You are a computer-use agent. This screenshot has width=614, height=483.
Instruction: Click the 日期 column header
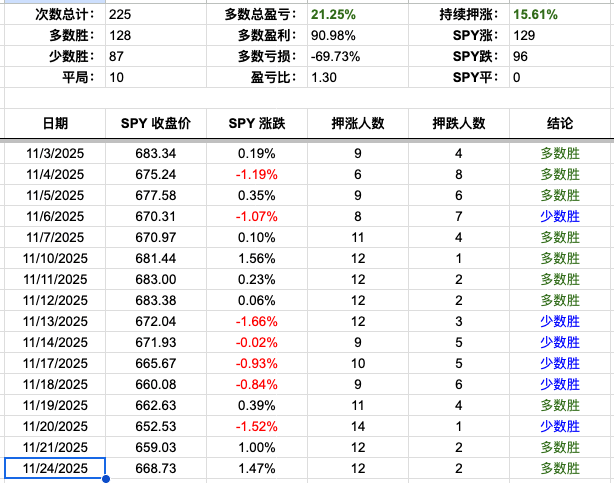click(55, 123)
